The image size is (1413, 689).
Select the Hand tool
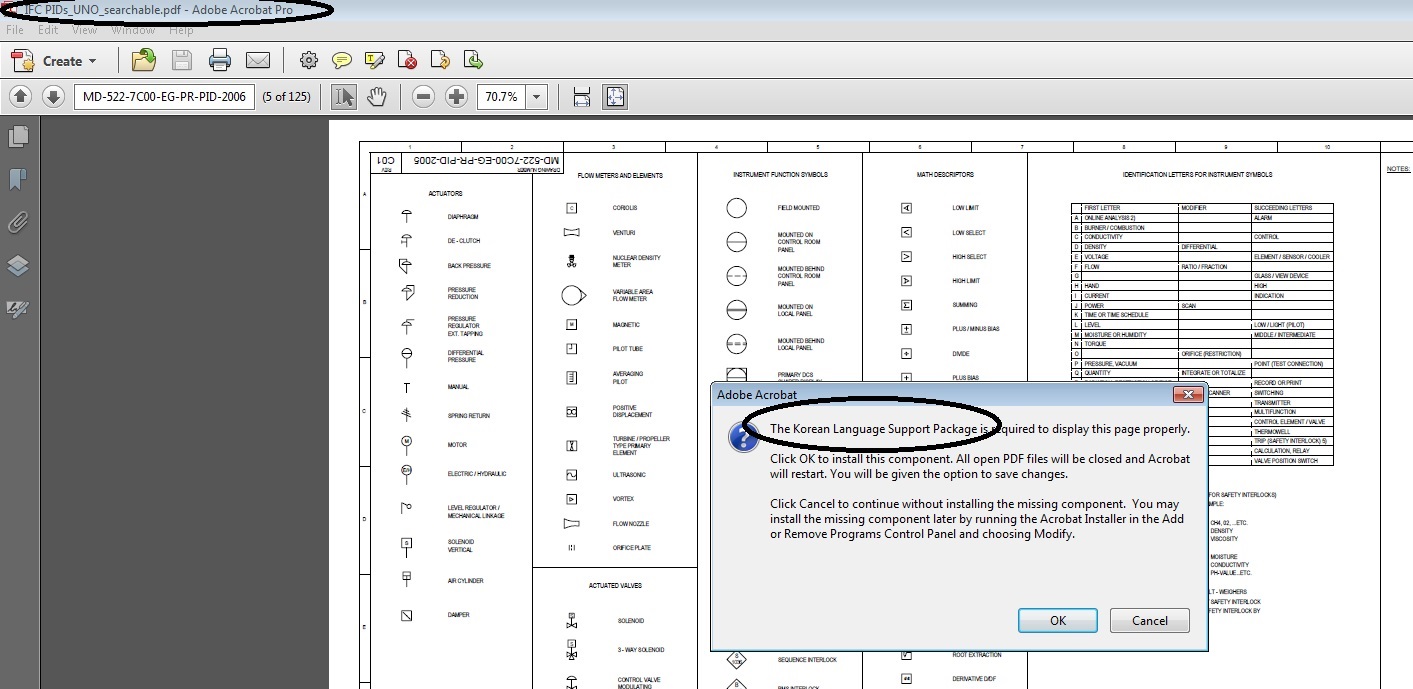click(x=378, y=96)
